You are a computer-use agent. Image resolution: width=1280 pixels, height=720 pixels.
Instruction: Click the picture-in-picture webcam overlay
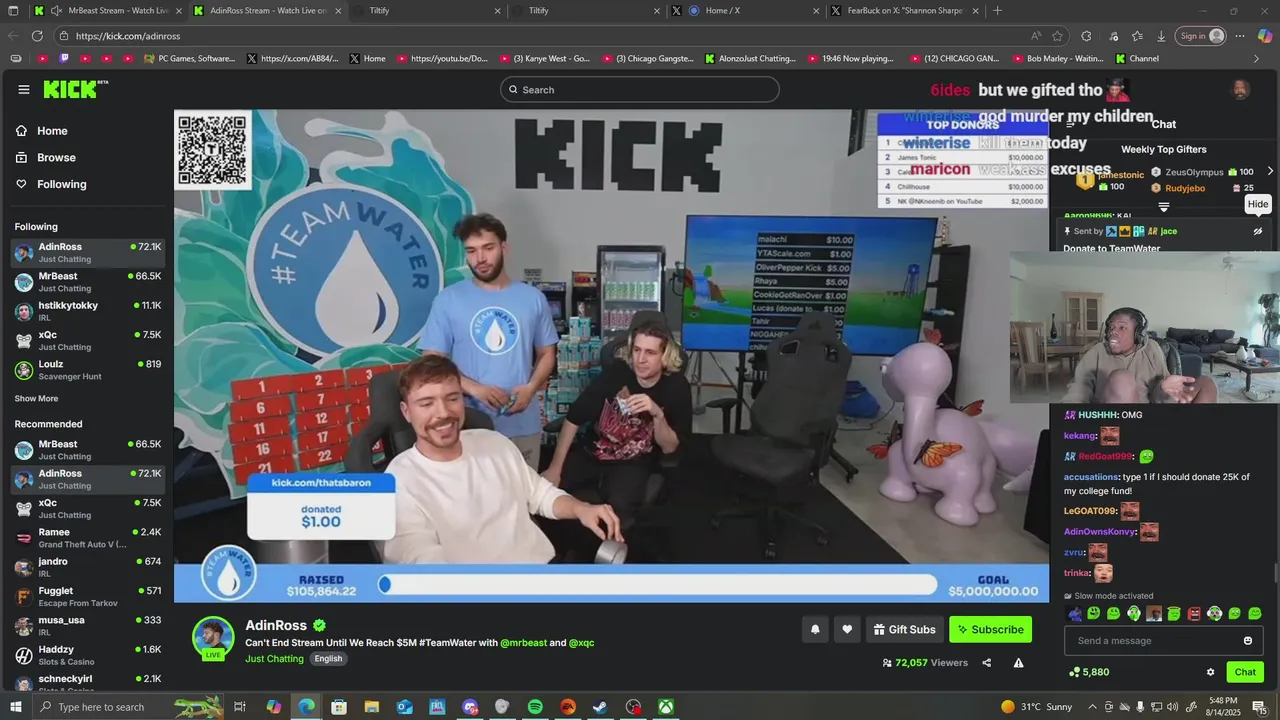tap(1145, 326)
